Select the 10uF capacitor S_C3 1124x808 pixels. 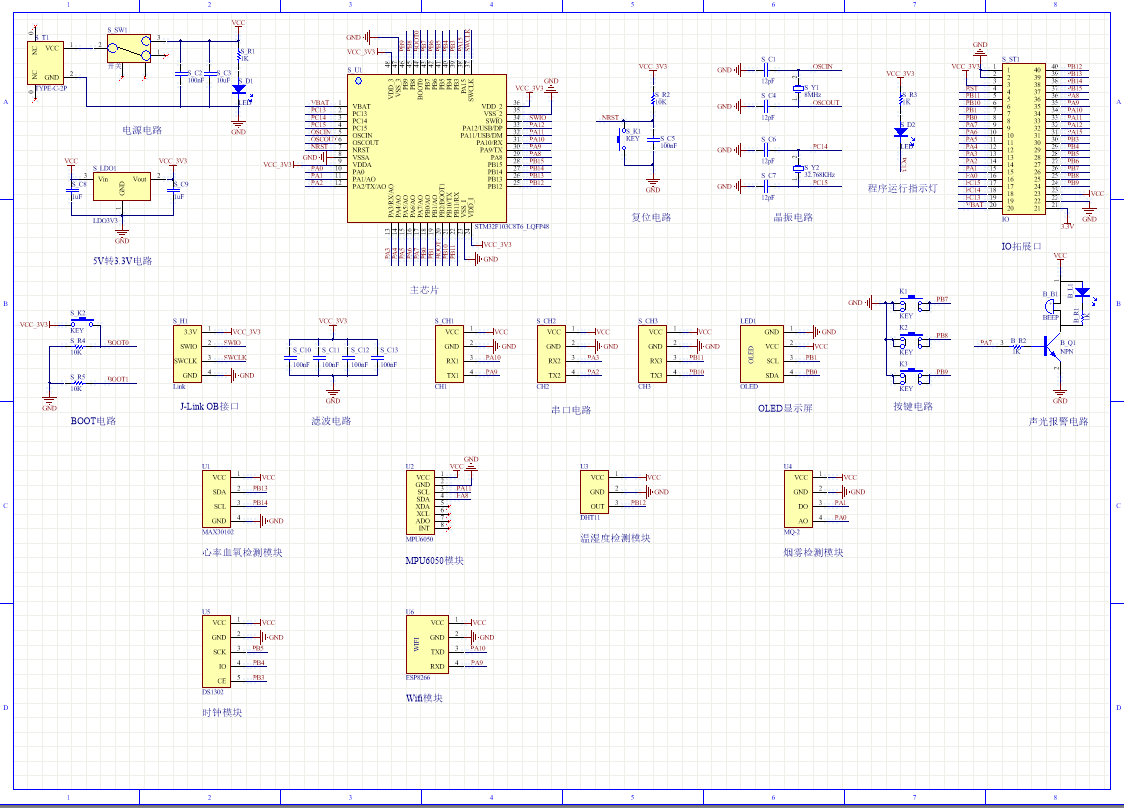(209, 73)
